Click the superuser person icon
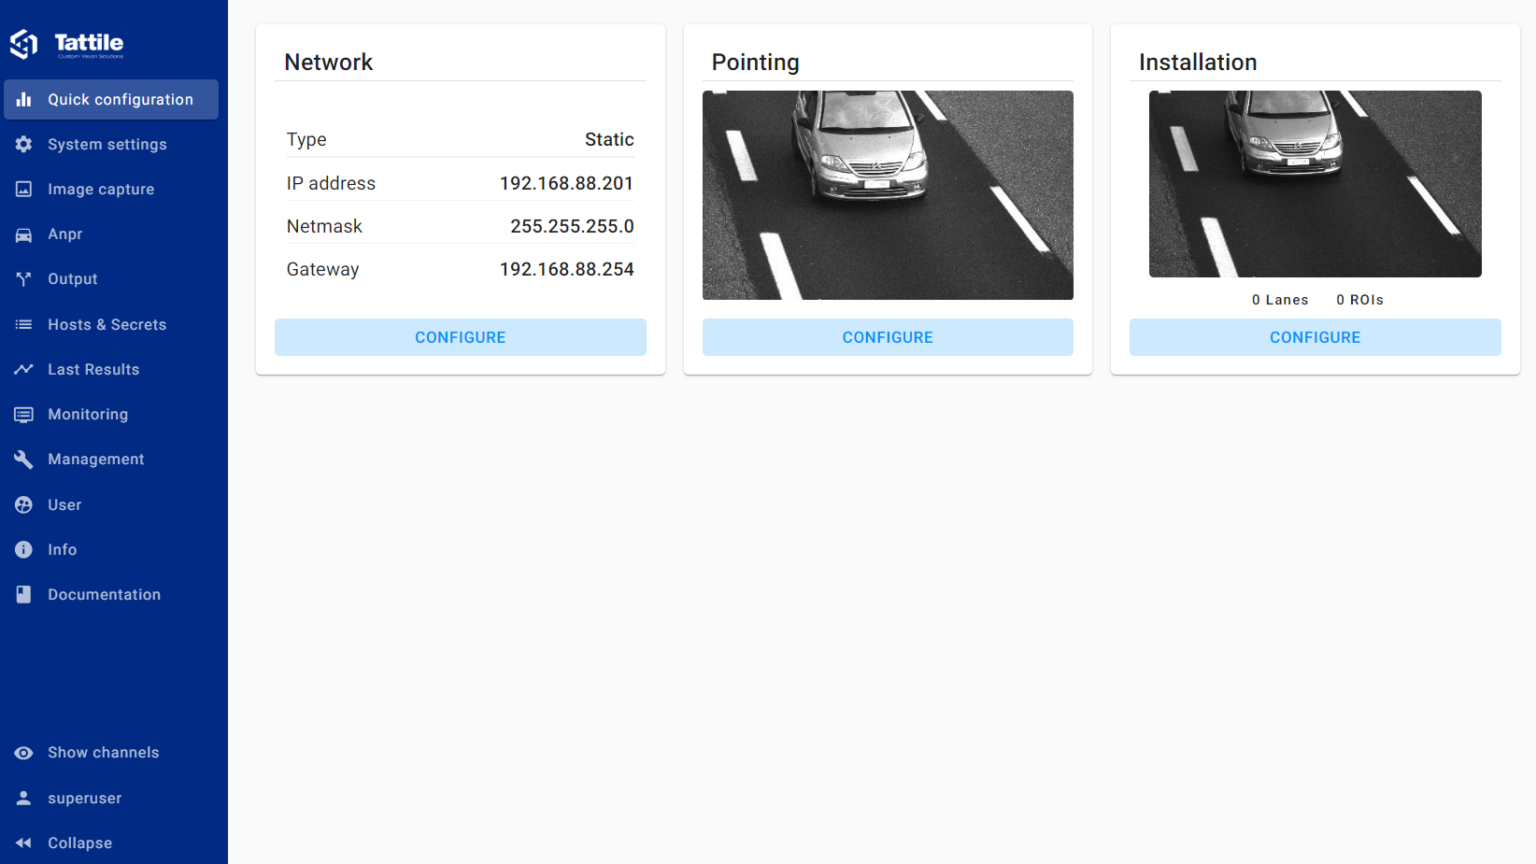Screen dimensions: 1536x864 (x=24, y=798)
